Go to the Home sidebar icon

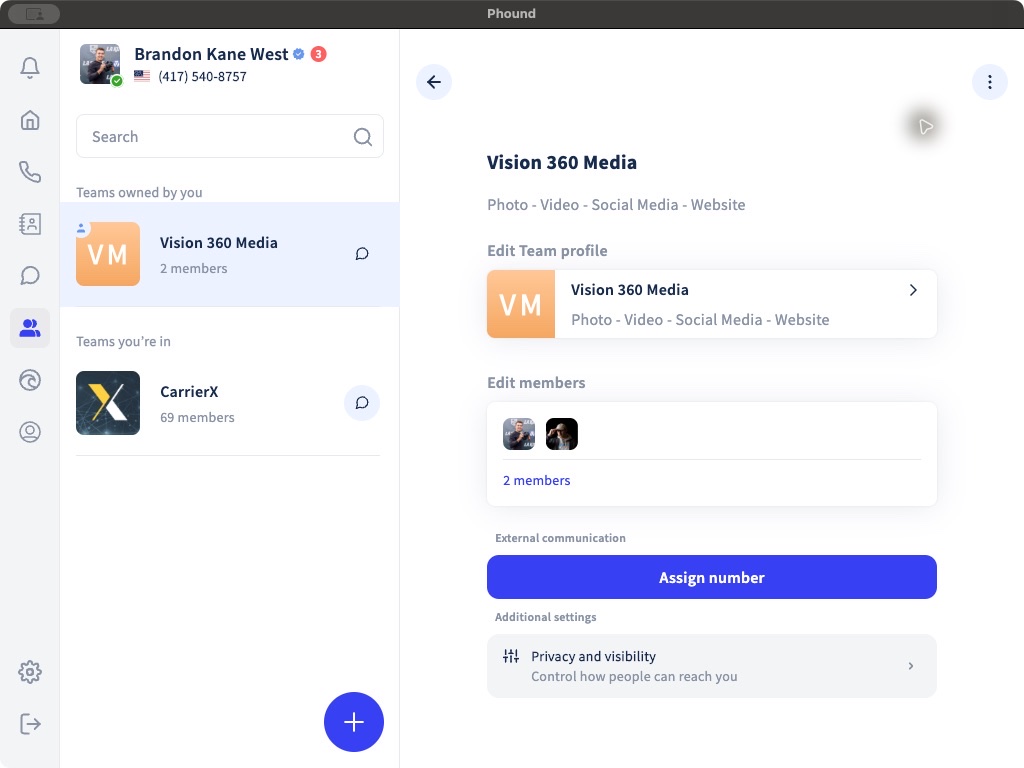click(30, 120)
